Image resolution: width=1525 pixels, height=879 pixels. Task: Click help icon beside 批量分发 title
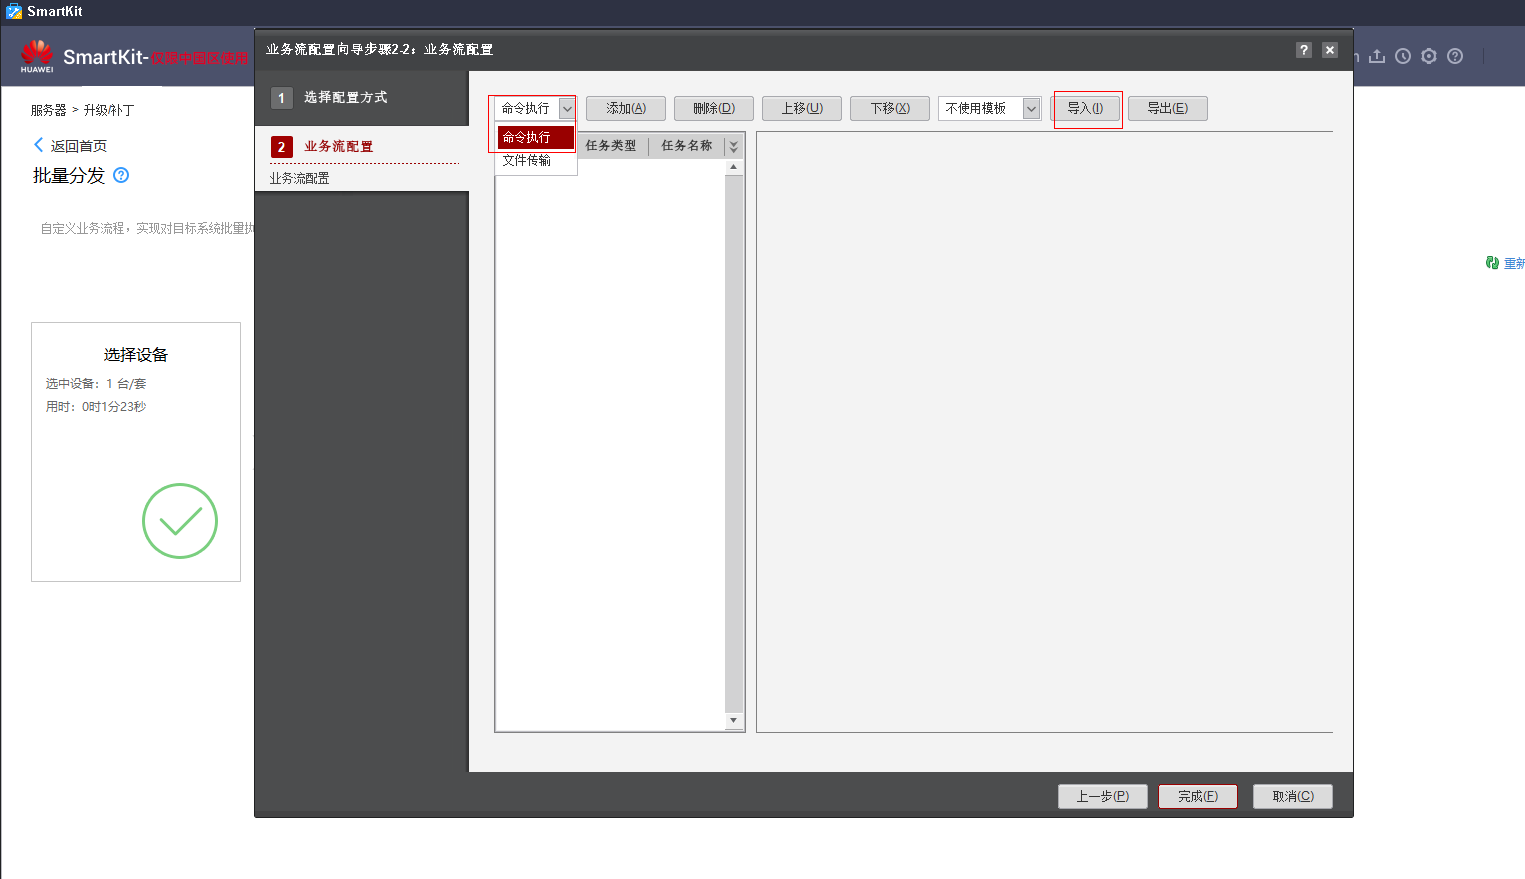(x=121, y=175)
